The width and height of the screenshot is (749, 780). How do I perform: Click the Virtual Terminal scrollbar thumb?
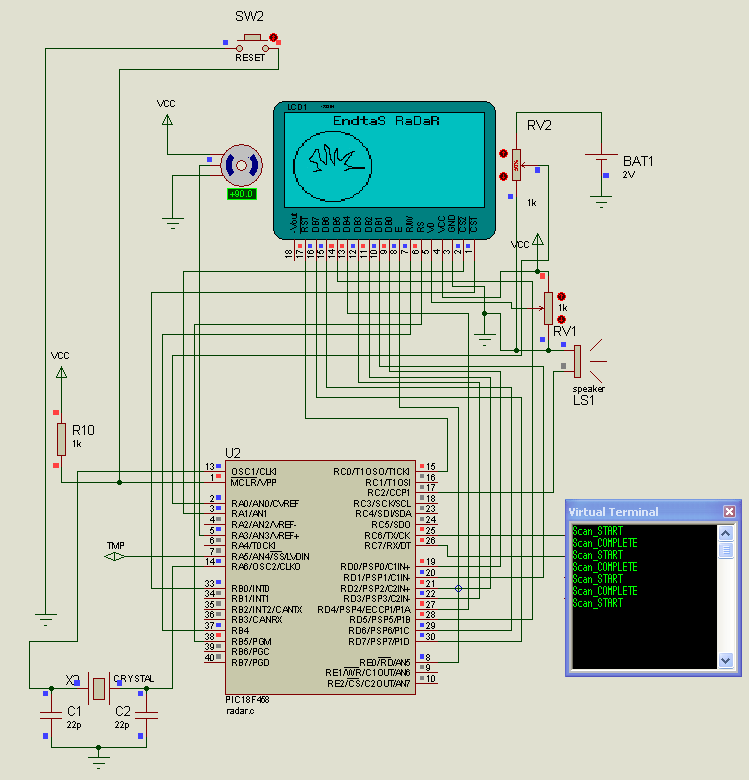click(x=726, y=550)
